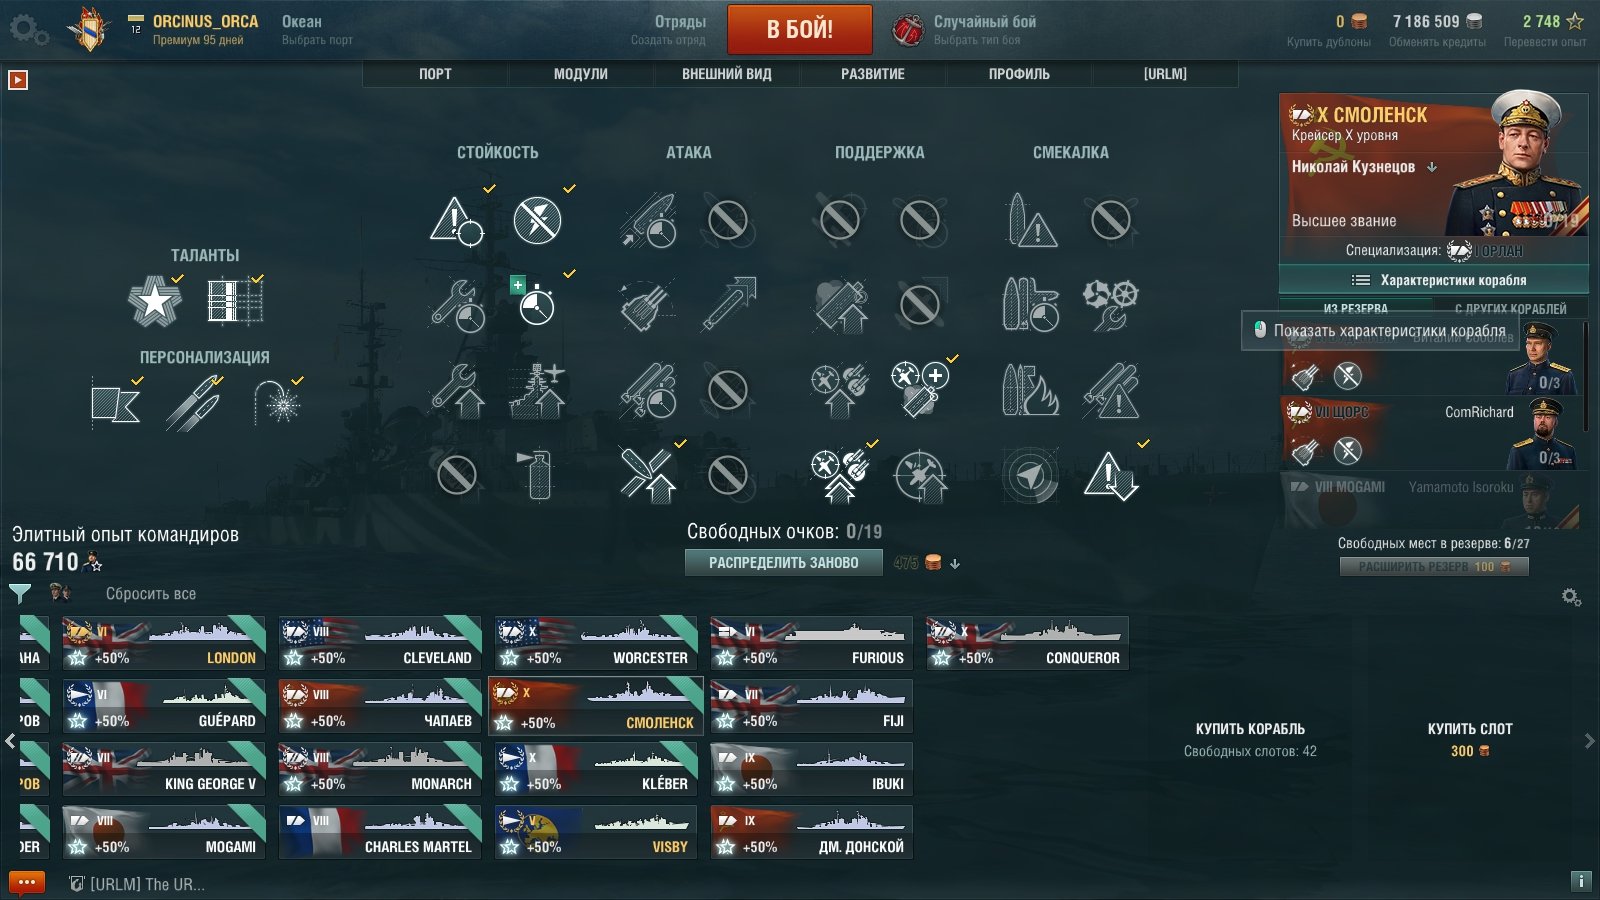The image size is (1600, 900).
Task: Switch to the С ДРУГИХ КОРАБЛЕЙ tab
Action: point(1511,309)
